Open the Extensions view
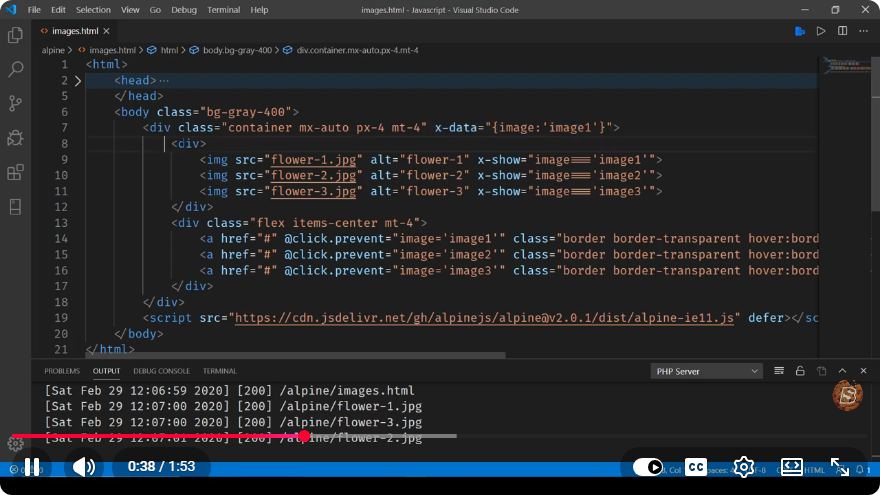The width and height of the screenshot is (880, 495). (15, 172)
